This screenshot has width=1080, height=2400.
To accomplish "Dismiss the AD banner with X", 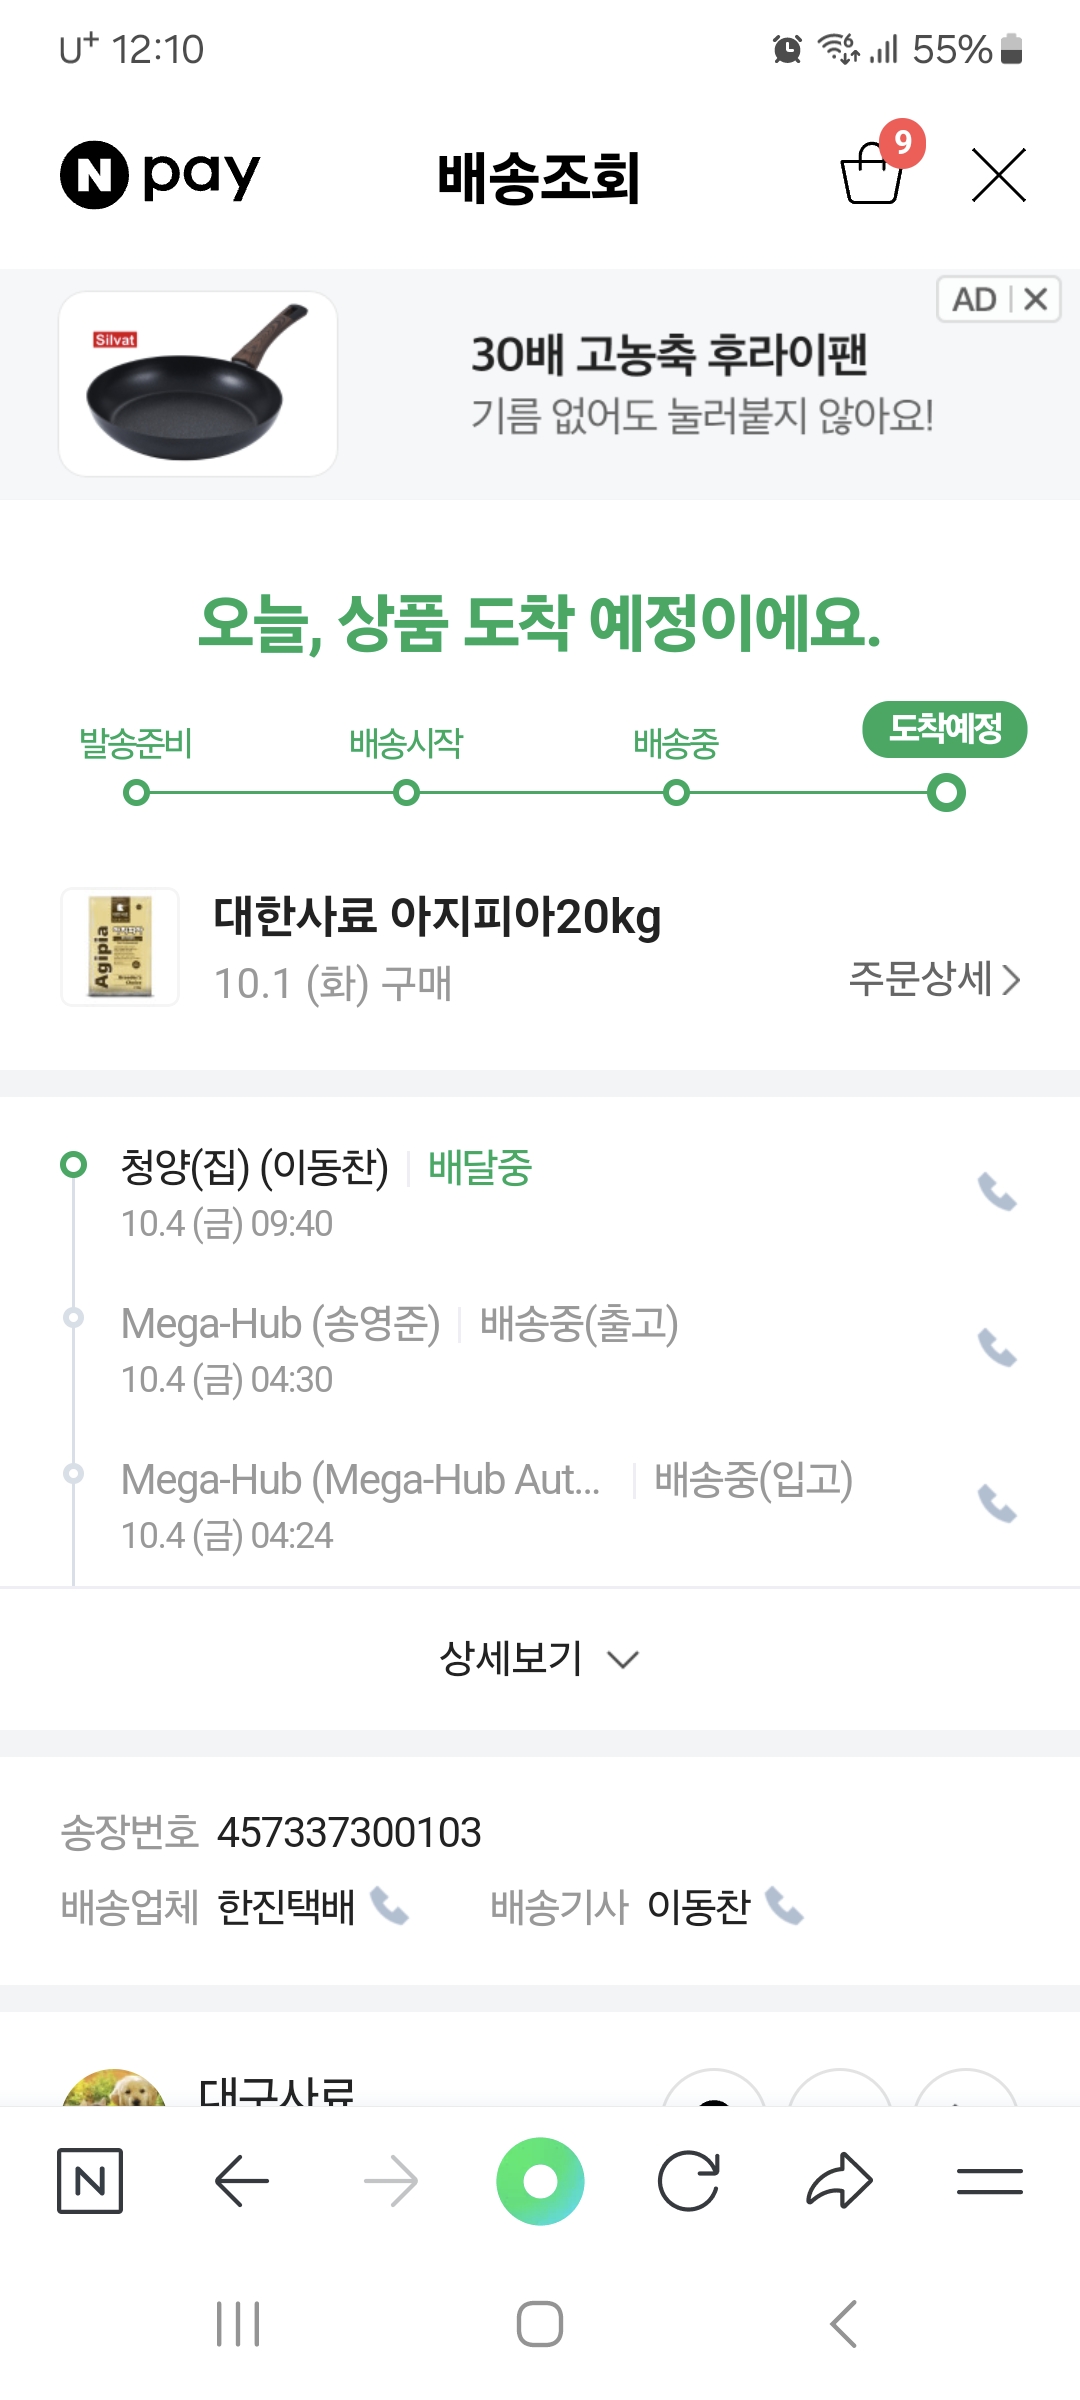I will pyautogui.click(x=1036, y=299).
